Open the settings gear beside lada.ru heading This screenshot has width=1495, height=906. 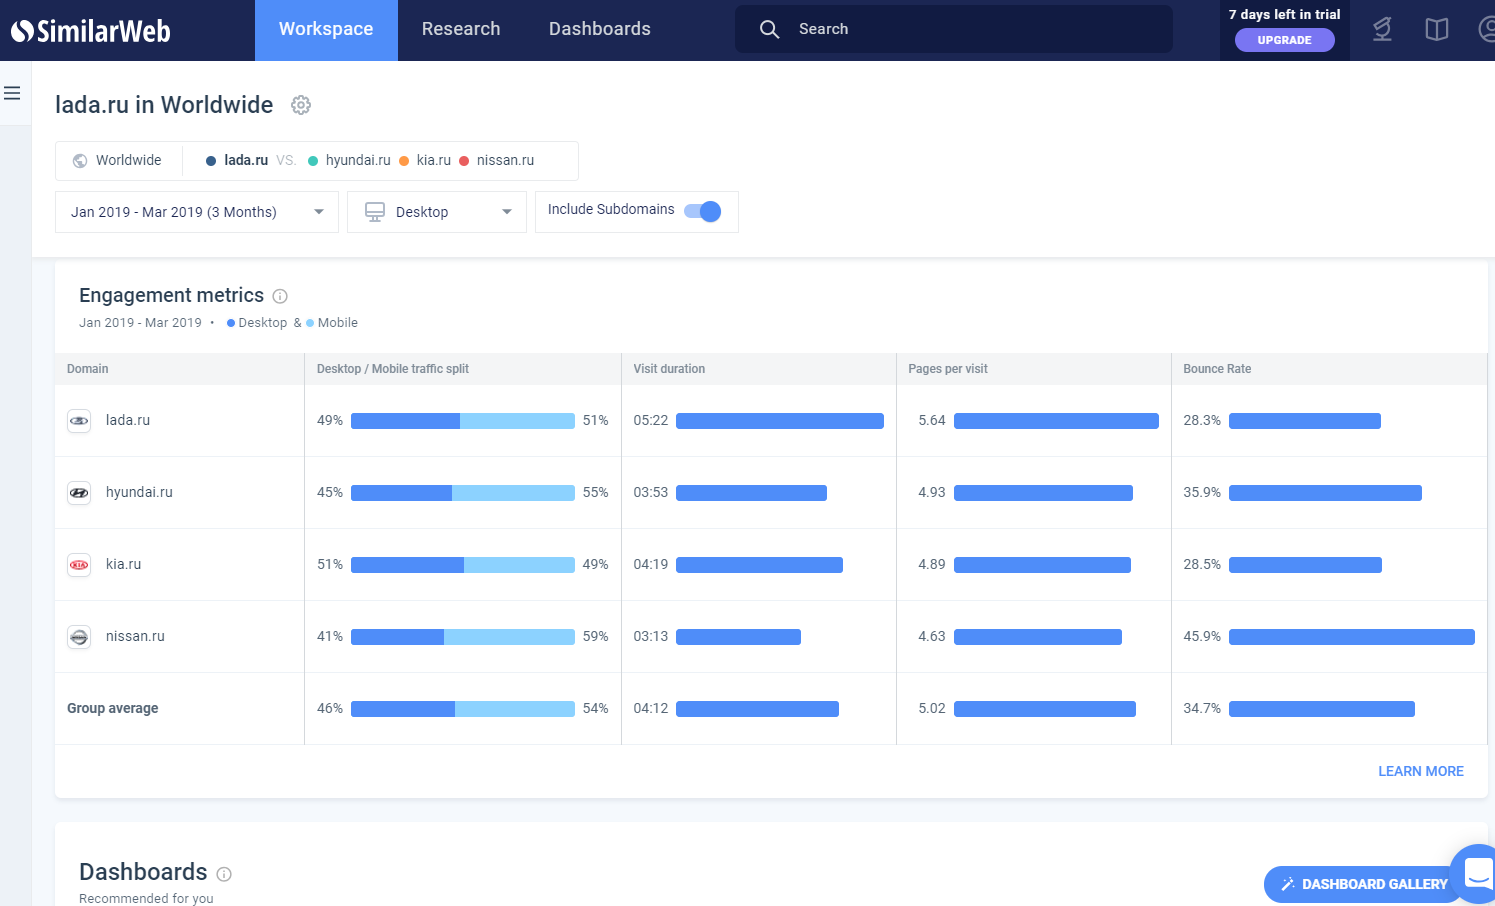[x=300, y=105]
